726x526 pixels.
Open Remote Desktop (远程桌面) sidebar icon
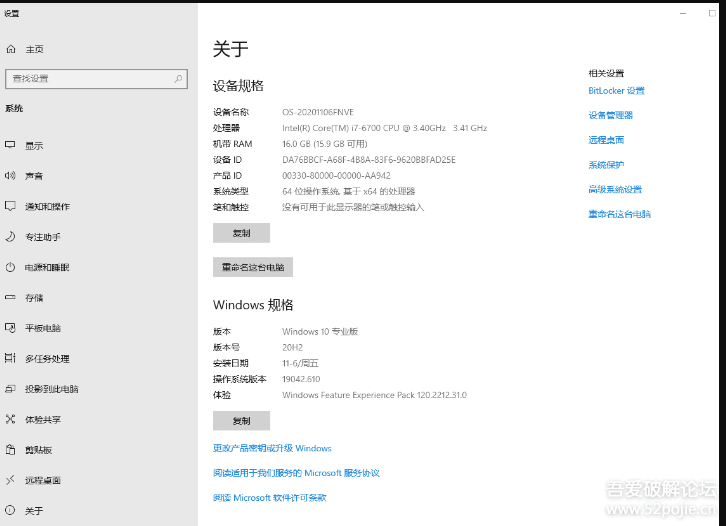pos(10,480)
